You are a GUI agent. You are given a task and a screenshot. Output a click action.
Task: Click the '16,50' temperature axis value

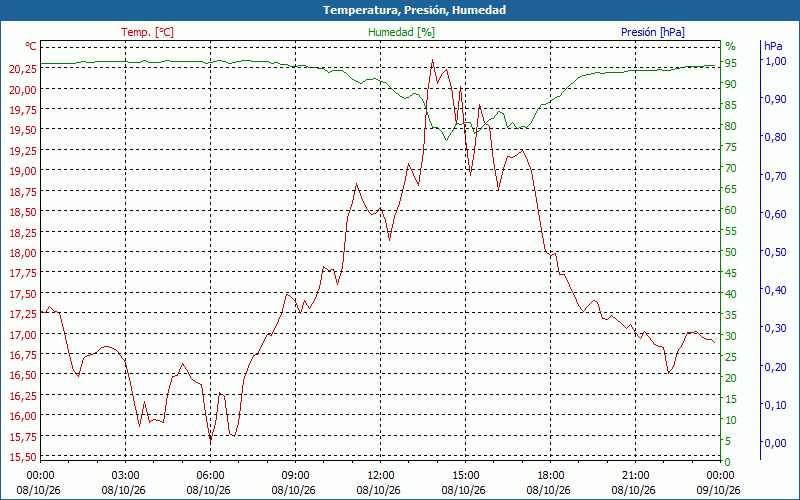23,375
